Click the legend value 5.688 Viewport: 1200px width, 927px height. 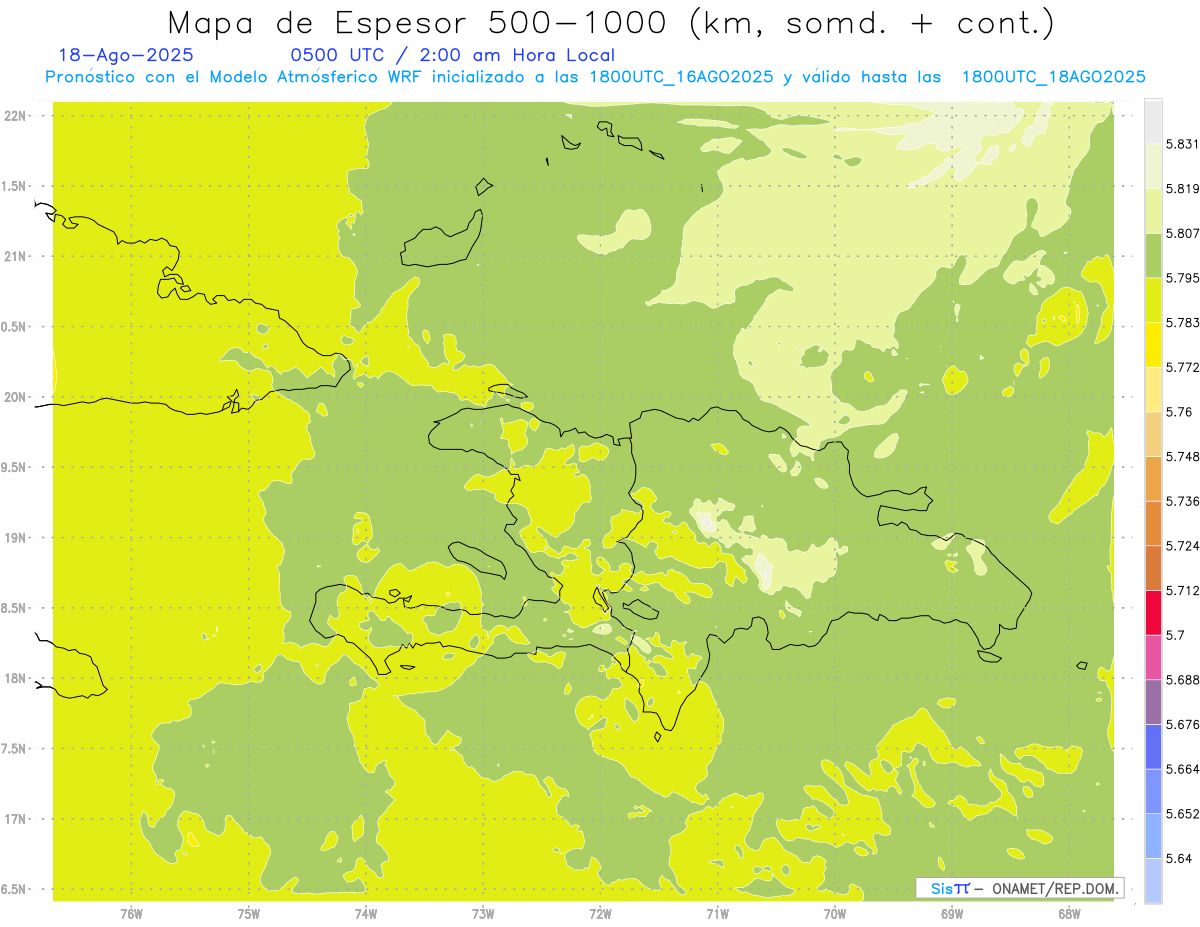click(1182, 679)
